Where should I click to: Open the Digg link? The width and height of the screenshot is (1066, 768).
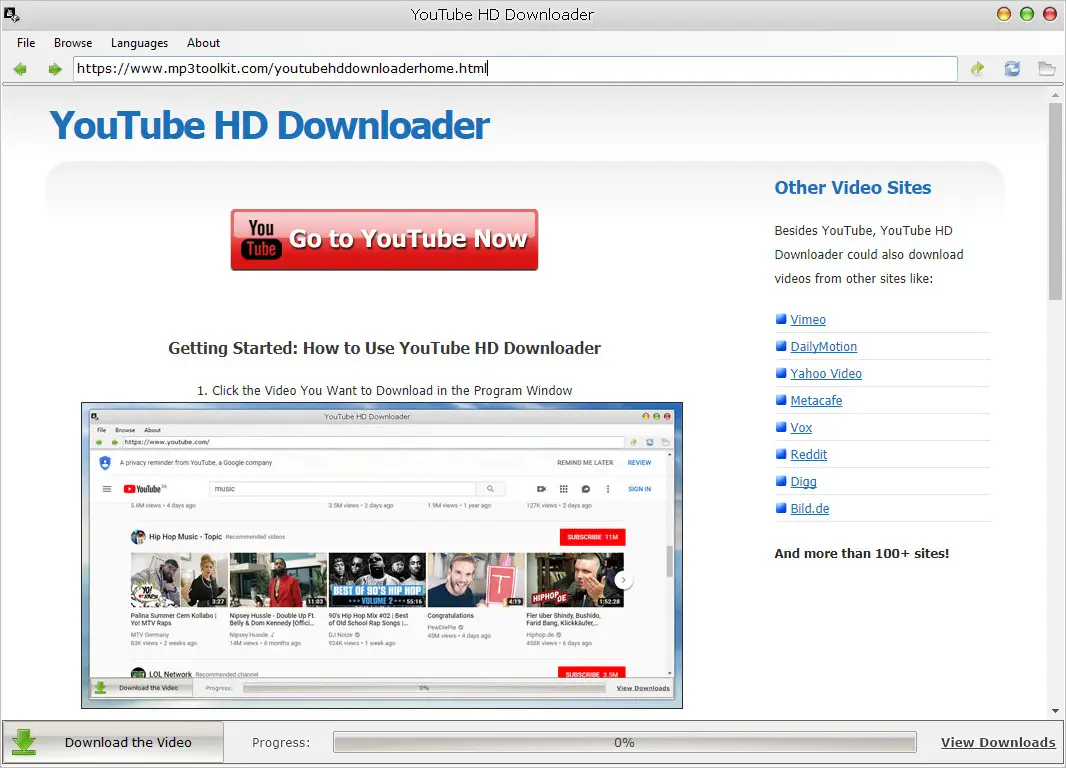point(803,482)
